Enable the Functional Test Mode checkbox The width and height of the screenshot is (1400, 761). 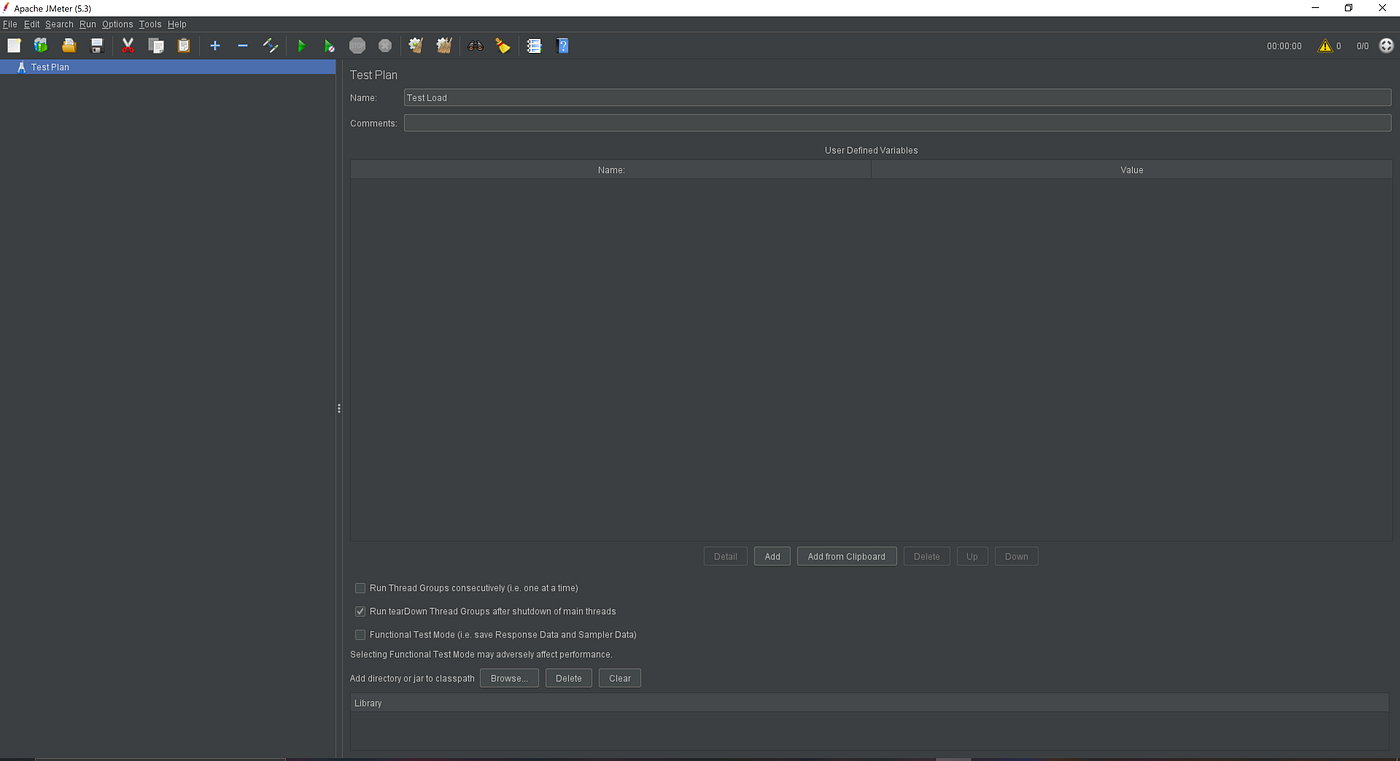(360, 635)
